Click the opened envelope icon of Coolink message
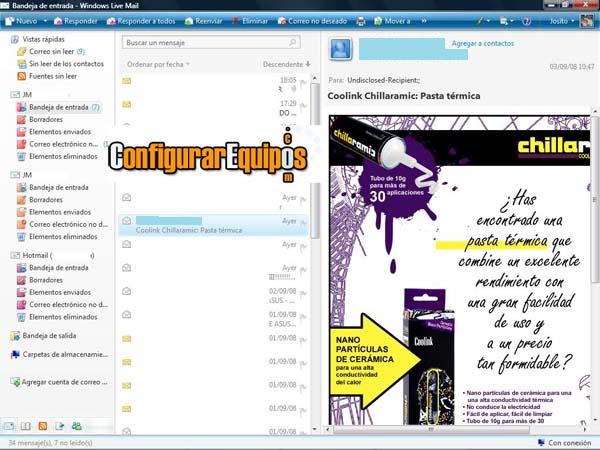This screenshot has width=600, height=450. click(x=126, y=221)
